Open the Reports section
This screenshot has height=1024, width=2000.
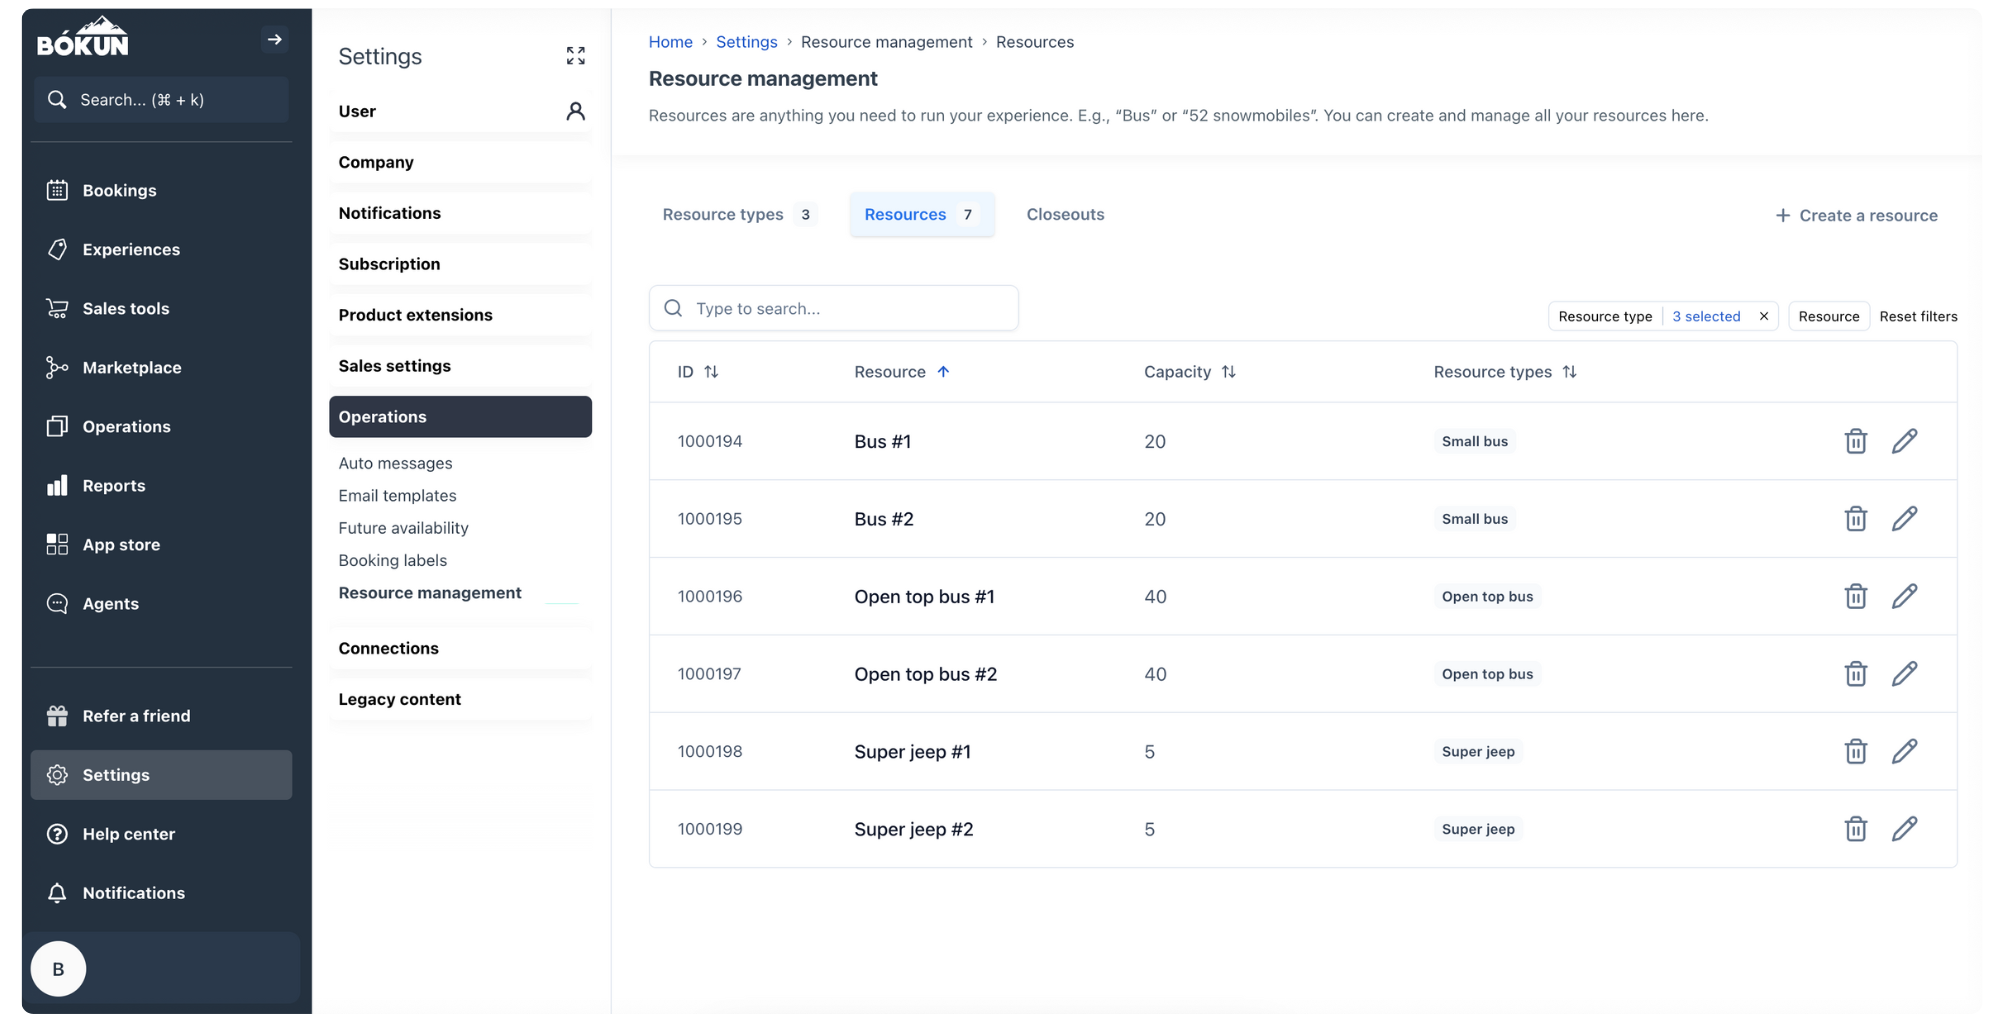tap(114, 485)
